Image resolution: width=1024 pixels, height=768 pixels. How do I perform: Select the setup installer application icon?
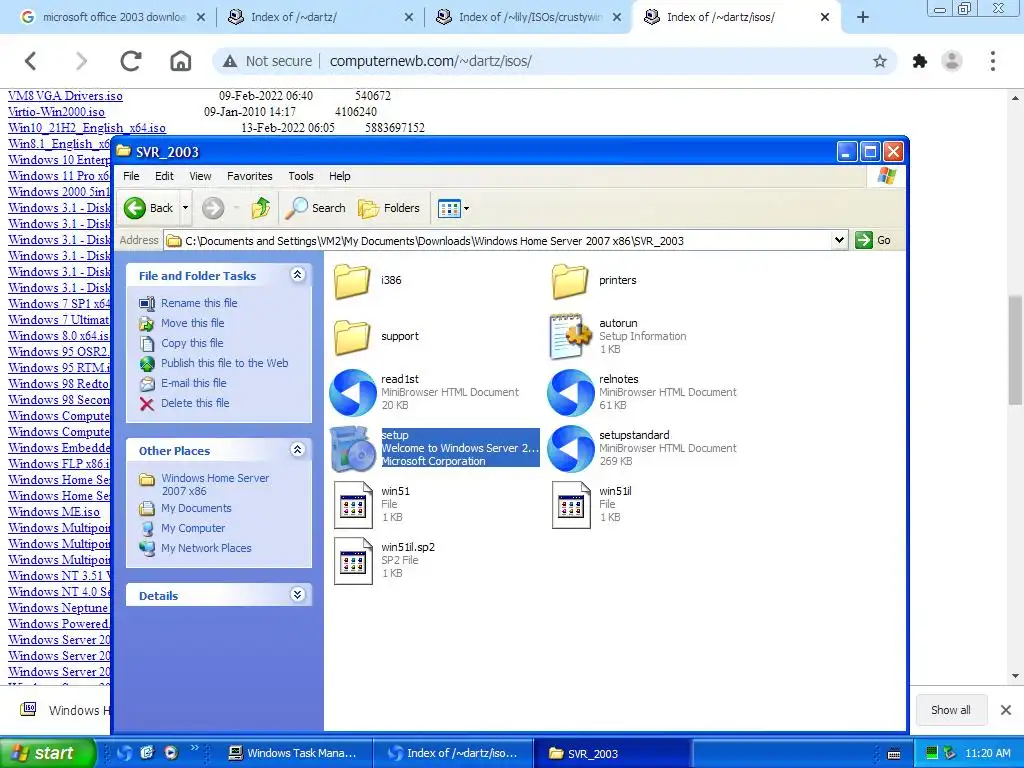(x=353, y=449)
